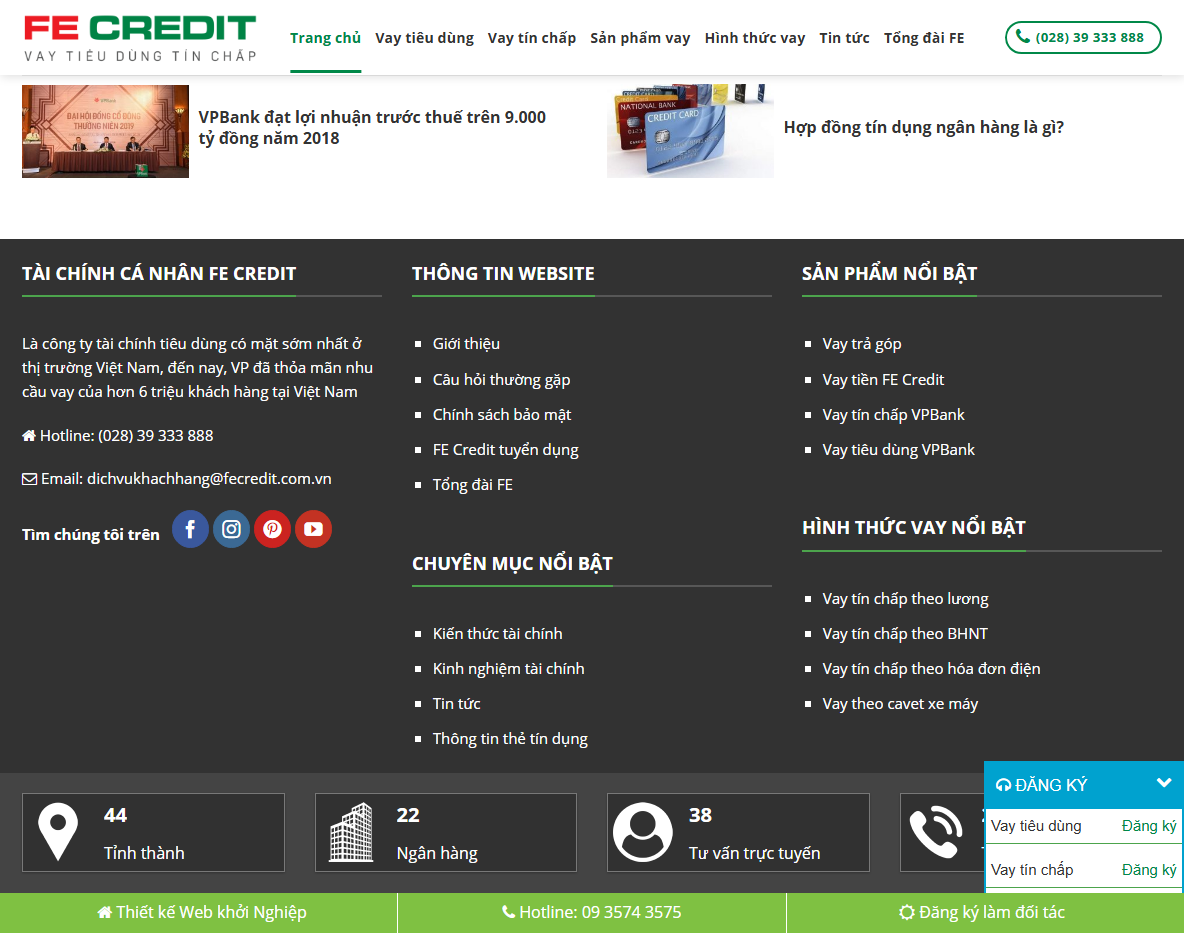Click the building icon for Ngân hàng
Image resolution: width=1184 pixels, height=933 pixels.
tap(351, 832)
